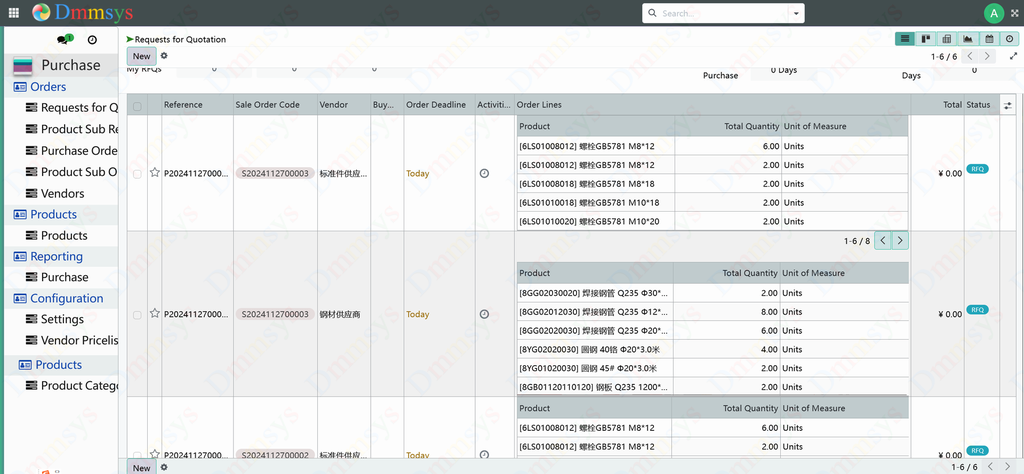Open the apps grid menu icon
The image size is (1024, 474).
[13, 12]
